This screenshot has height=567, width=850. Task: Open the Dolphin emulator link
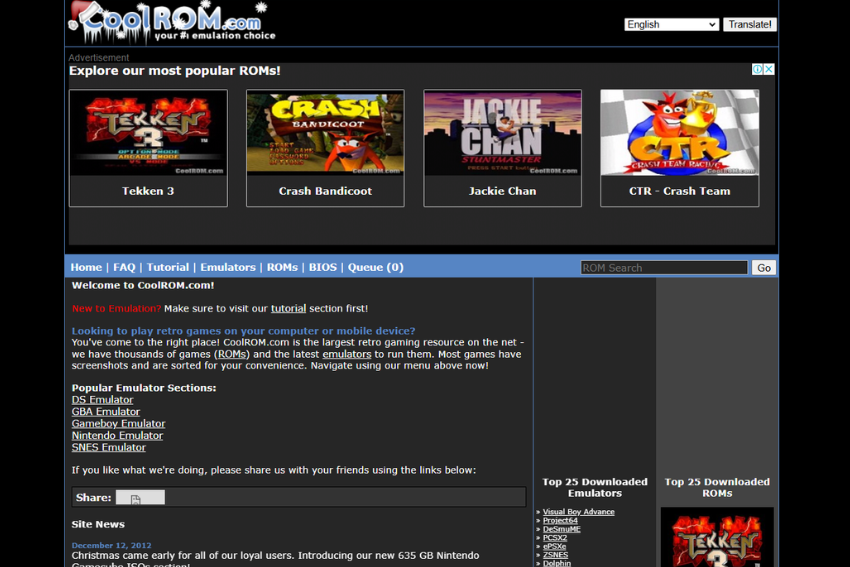(557, 563)
